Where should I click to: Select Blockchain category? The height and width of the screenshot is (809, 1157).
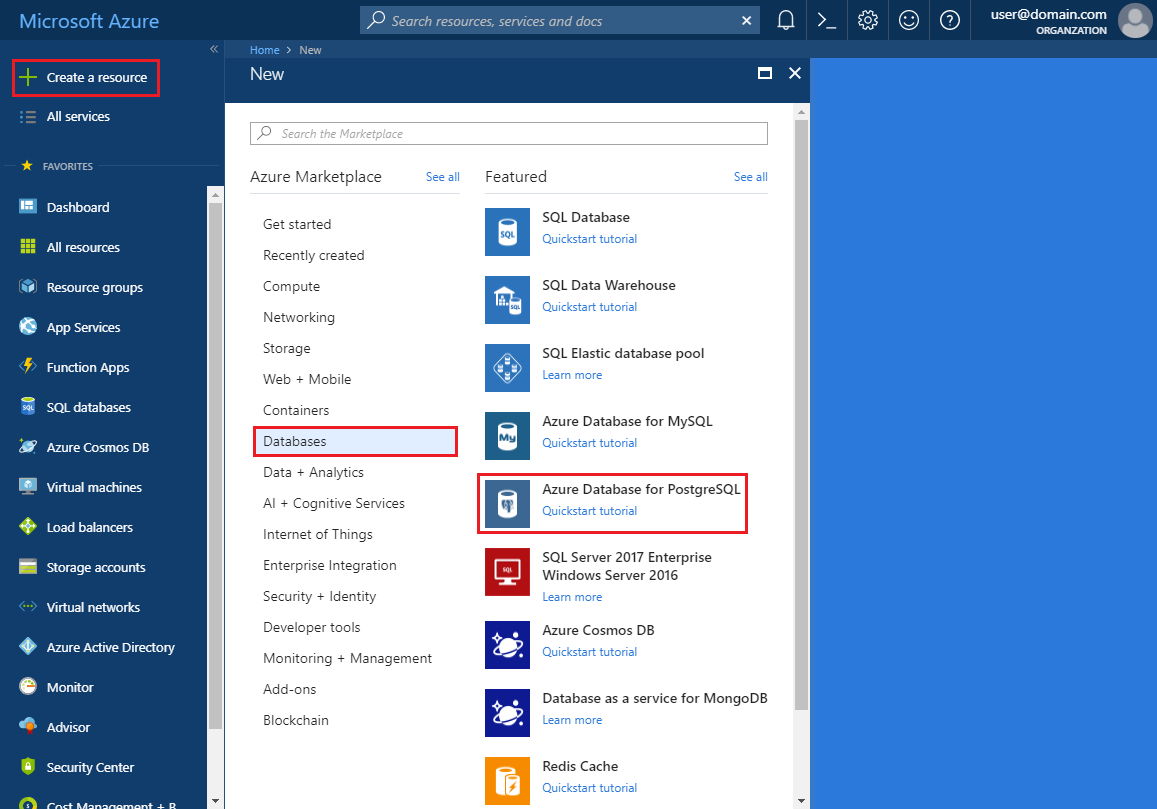coord(296,720)
